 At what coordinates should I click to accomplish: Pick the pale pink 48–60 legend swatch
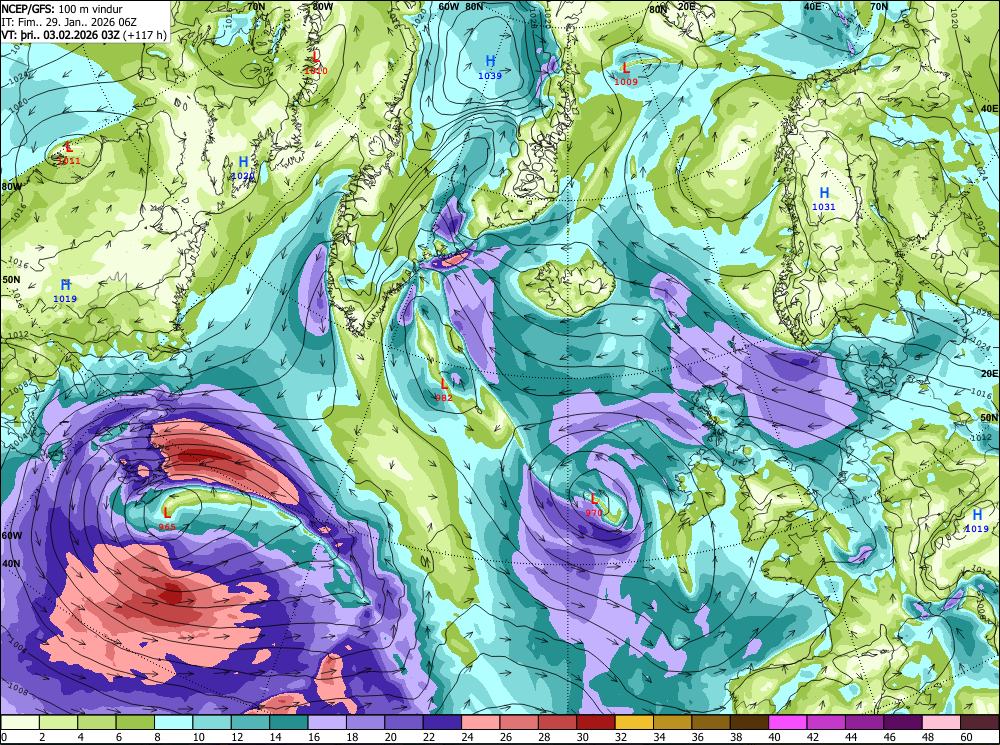pyautogui.click(x=941, y=722)
